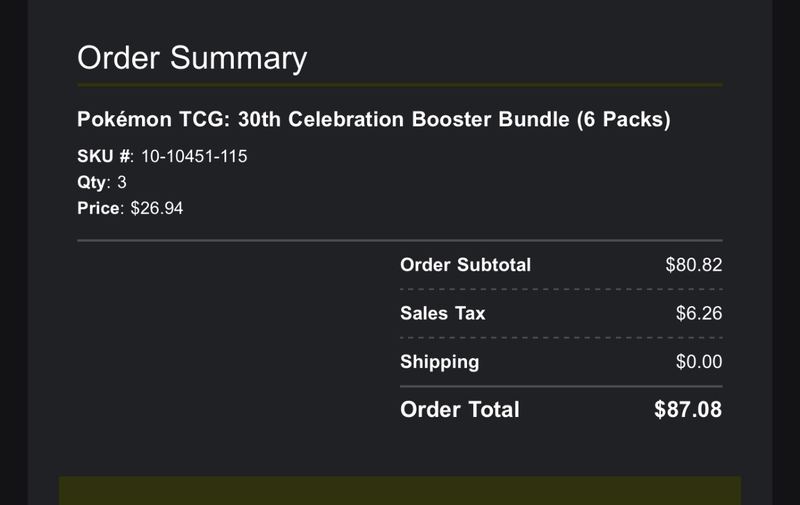Click the (6 Packs) text in title
Image resolution: width=800 pixels, height=505 pixels.
pos(623,119)
